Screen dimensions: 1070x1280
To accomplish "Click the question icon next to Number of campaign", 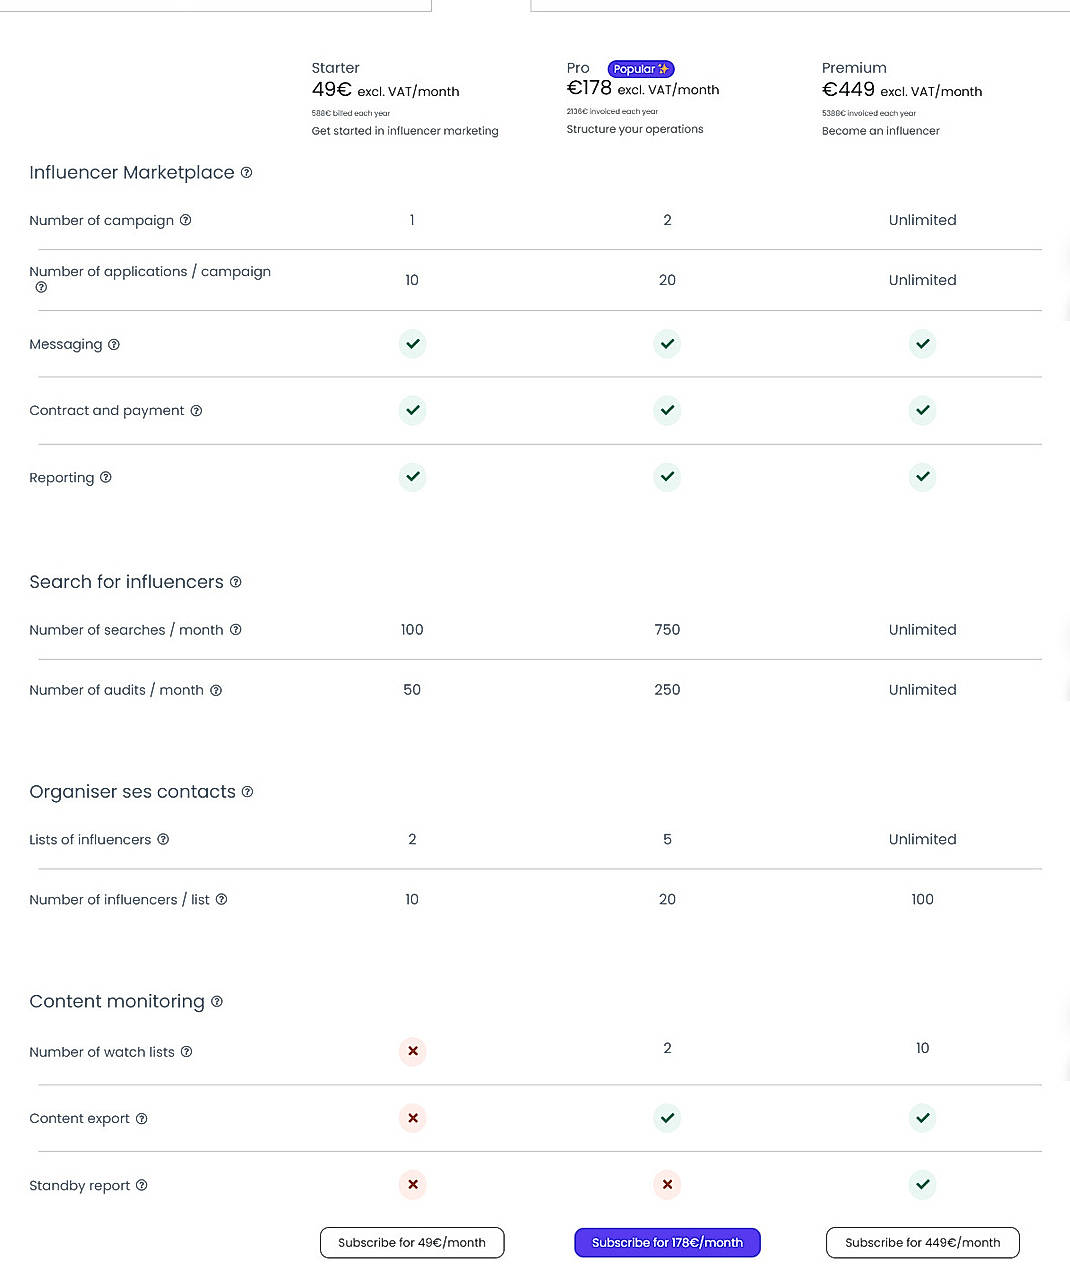I will tap(186, 220).
